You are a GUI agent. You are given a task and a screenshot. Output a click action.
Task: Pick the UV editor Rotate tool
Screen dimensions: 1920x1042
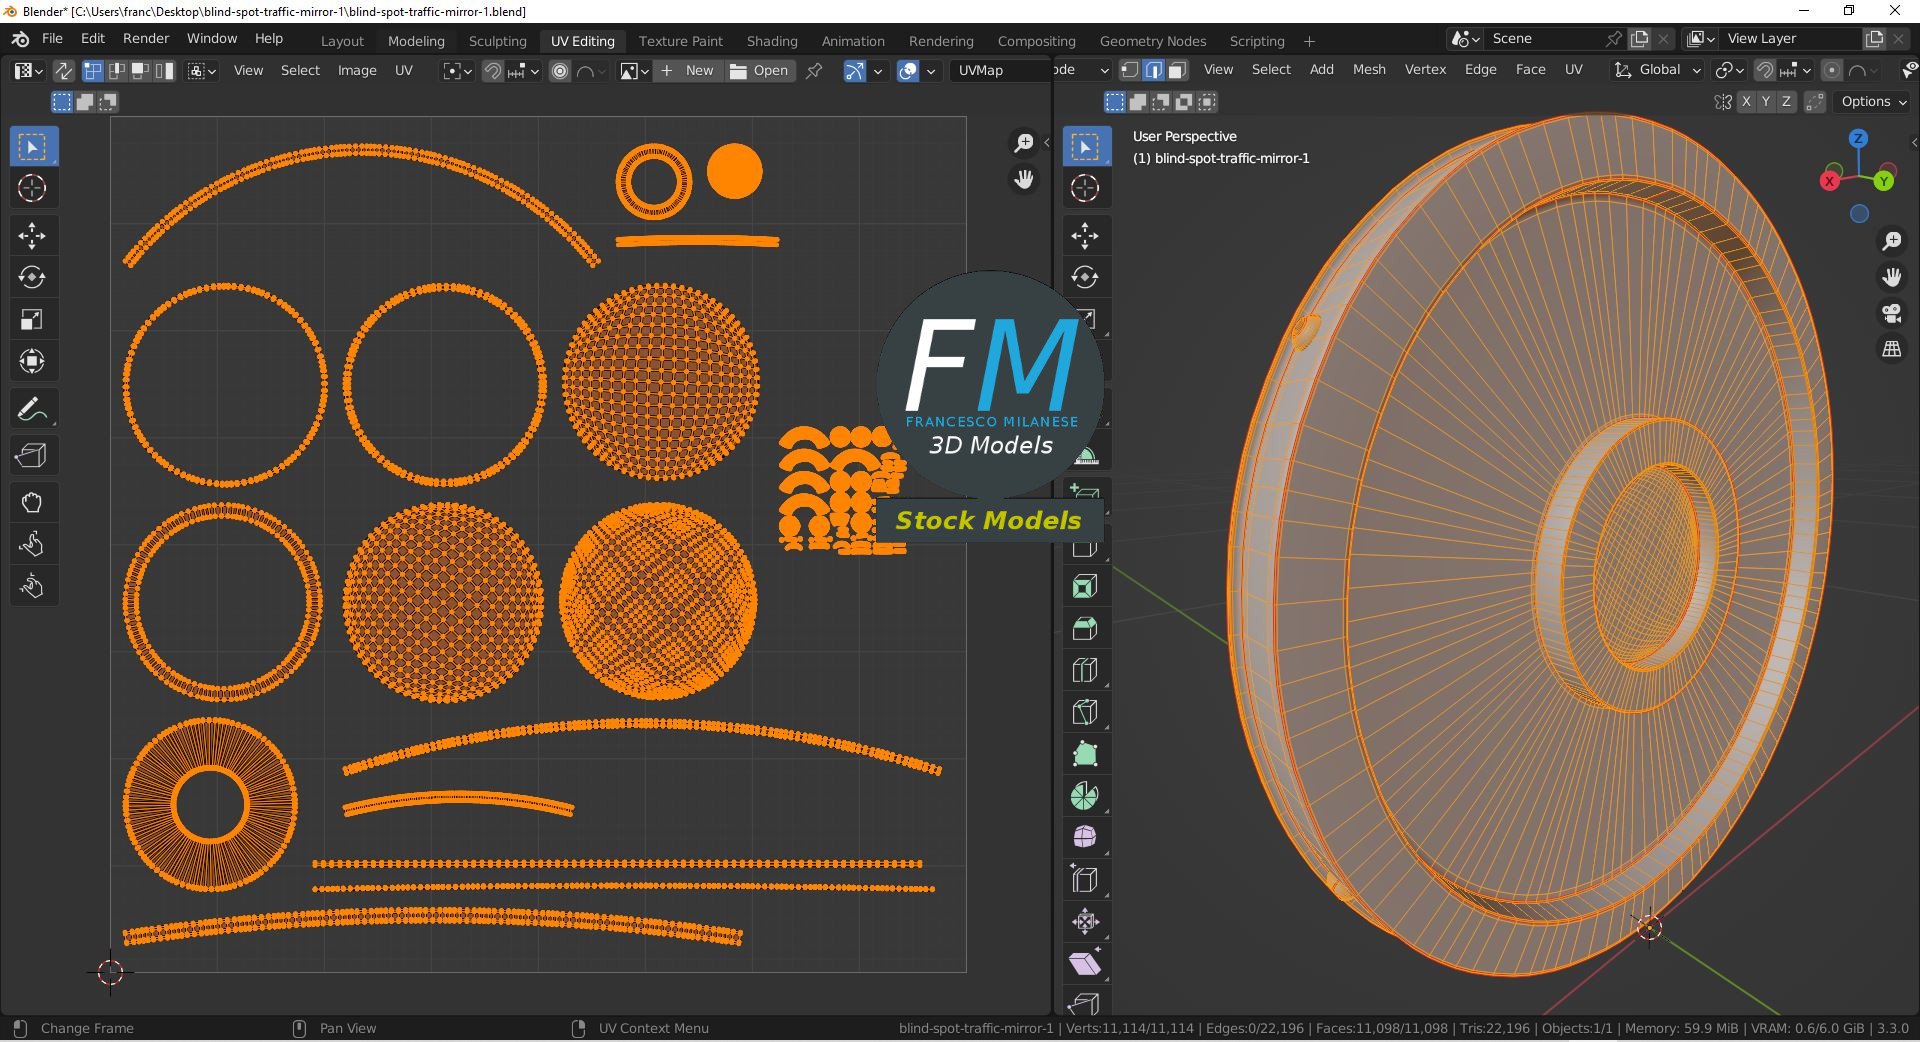(32, 277)
